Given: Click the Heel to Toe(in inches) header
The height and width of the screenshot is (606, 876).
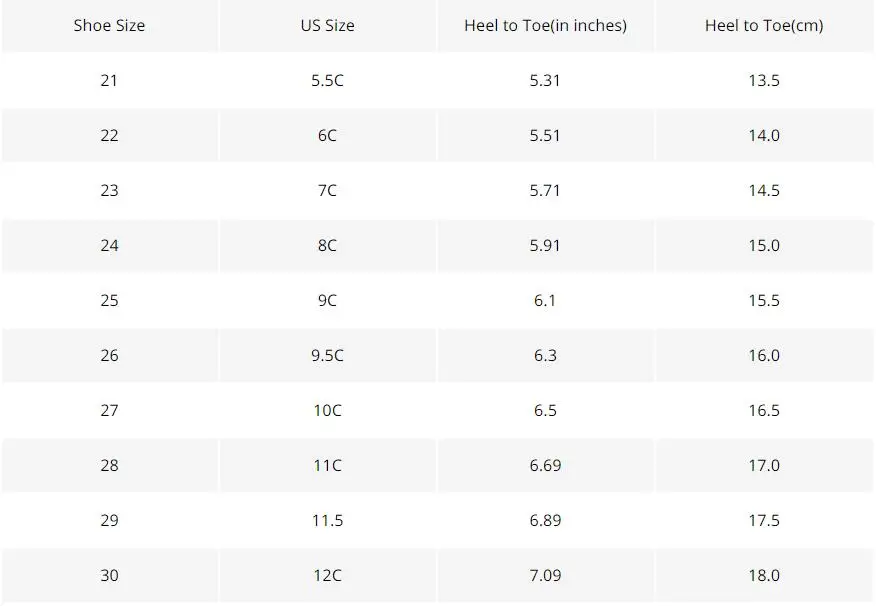Looking at the screenshot, I should (545, 26).
